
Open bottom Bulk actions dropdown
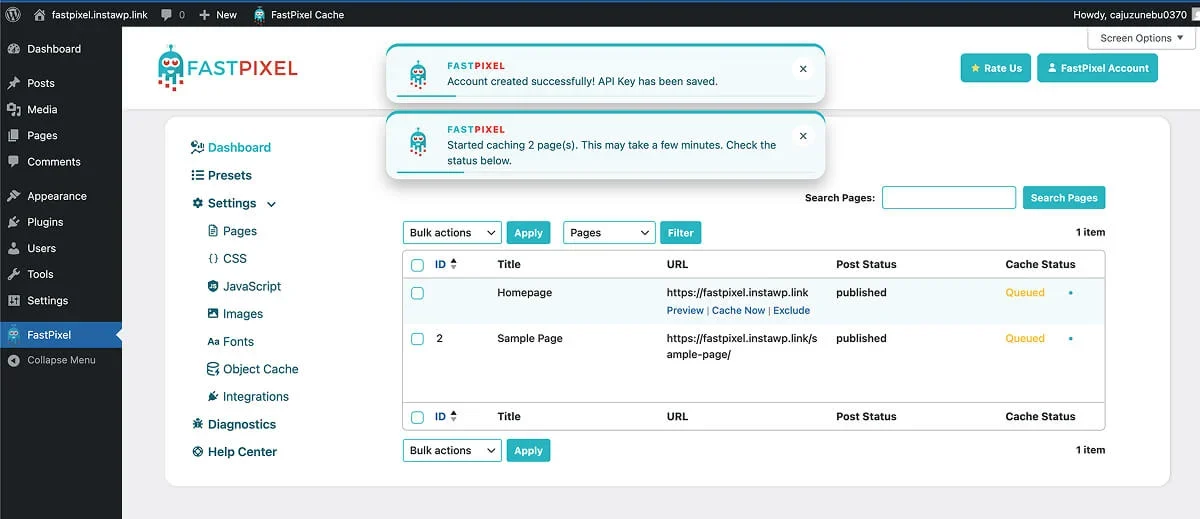[x=452, y=451]
